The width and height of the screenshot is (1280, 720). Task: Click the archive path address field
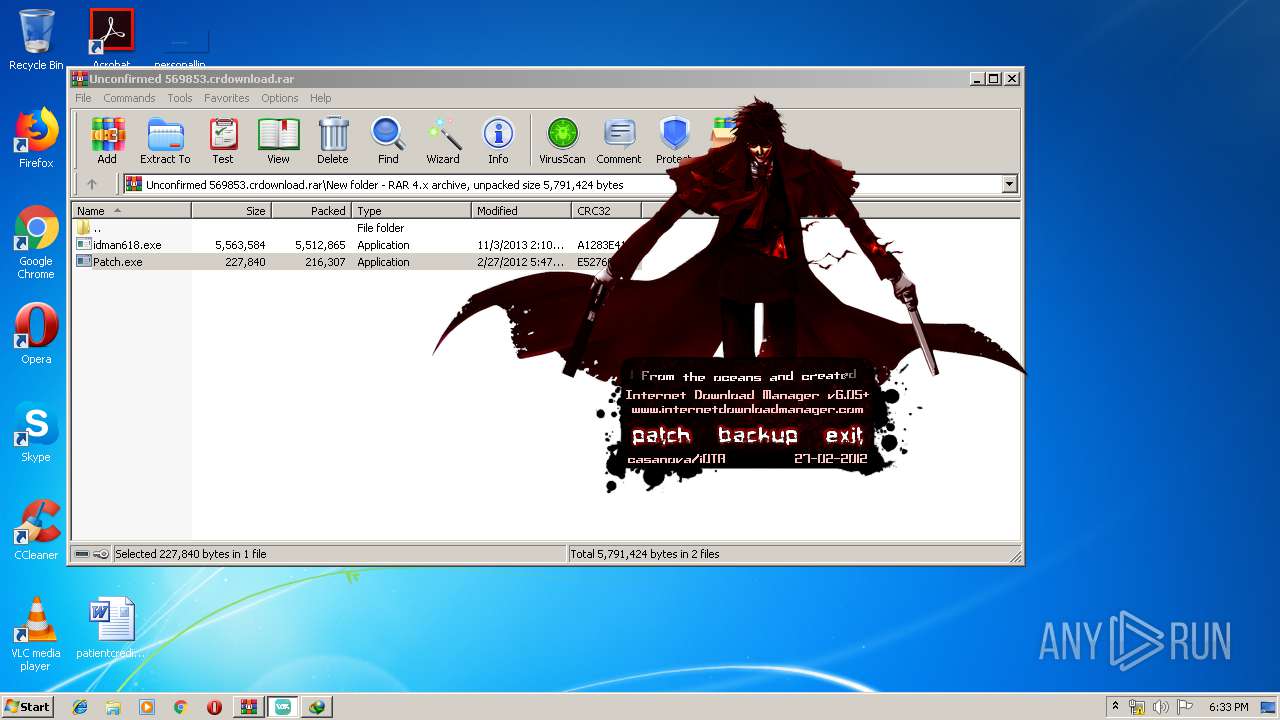570,184
